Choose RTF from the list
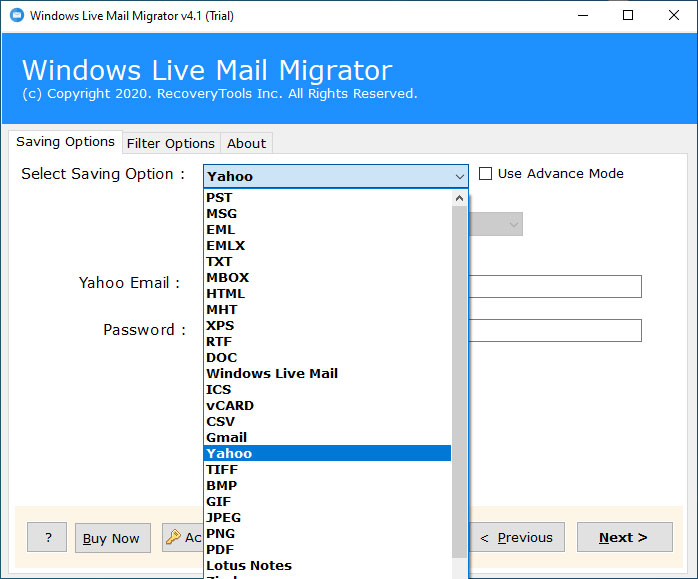Screen dimensions: 698x579 click(x=328, y=342)
